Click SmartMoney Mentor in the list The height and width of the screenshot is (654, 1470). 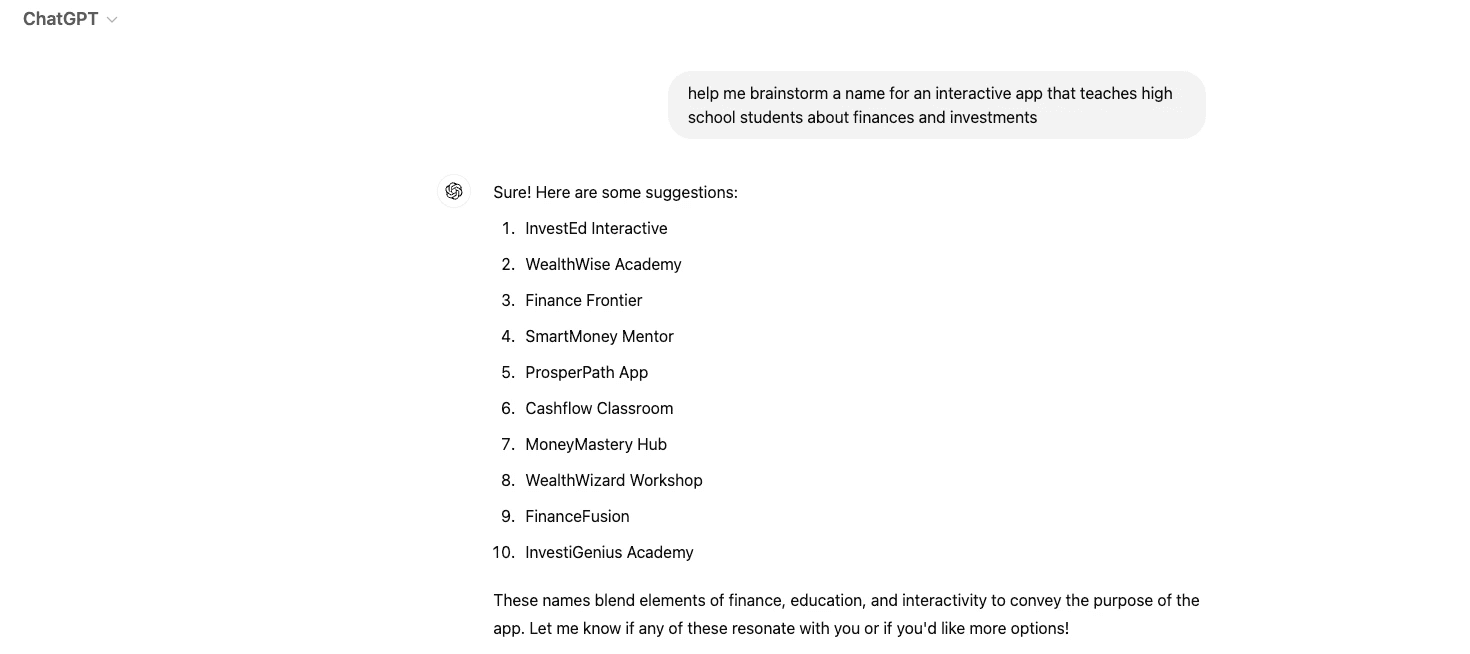599,336
